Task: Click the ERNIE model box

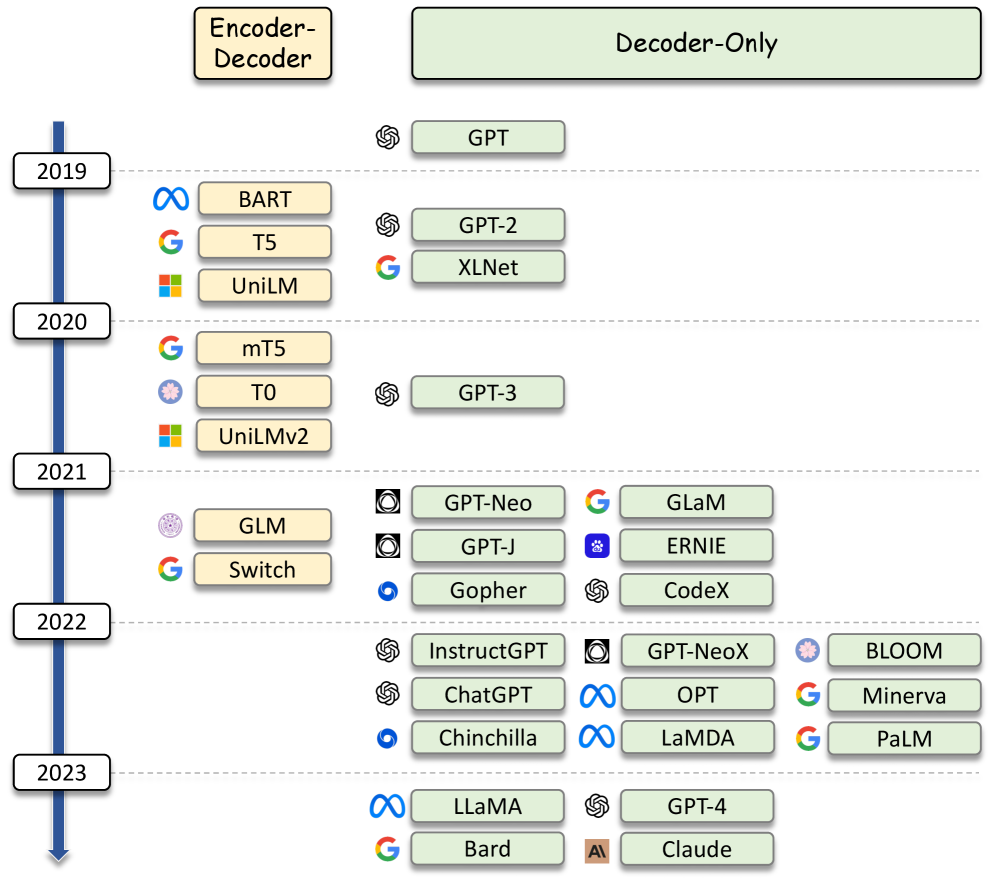Action: 696,546
